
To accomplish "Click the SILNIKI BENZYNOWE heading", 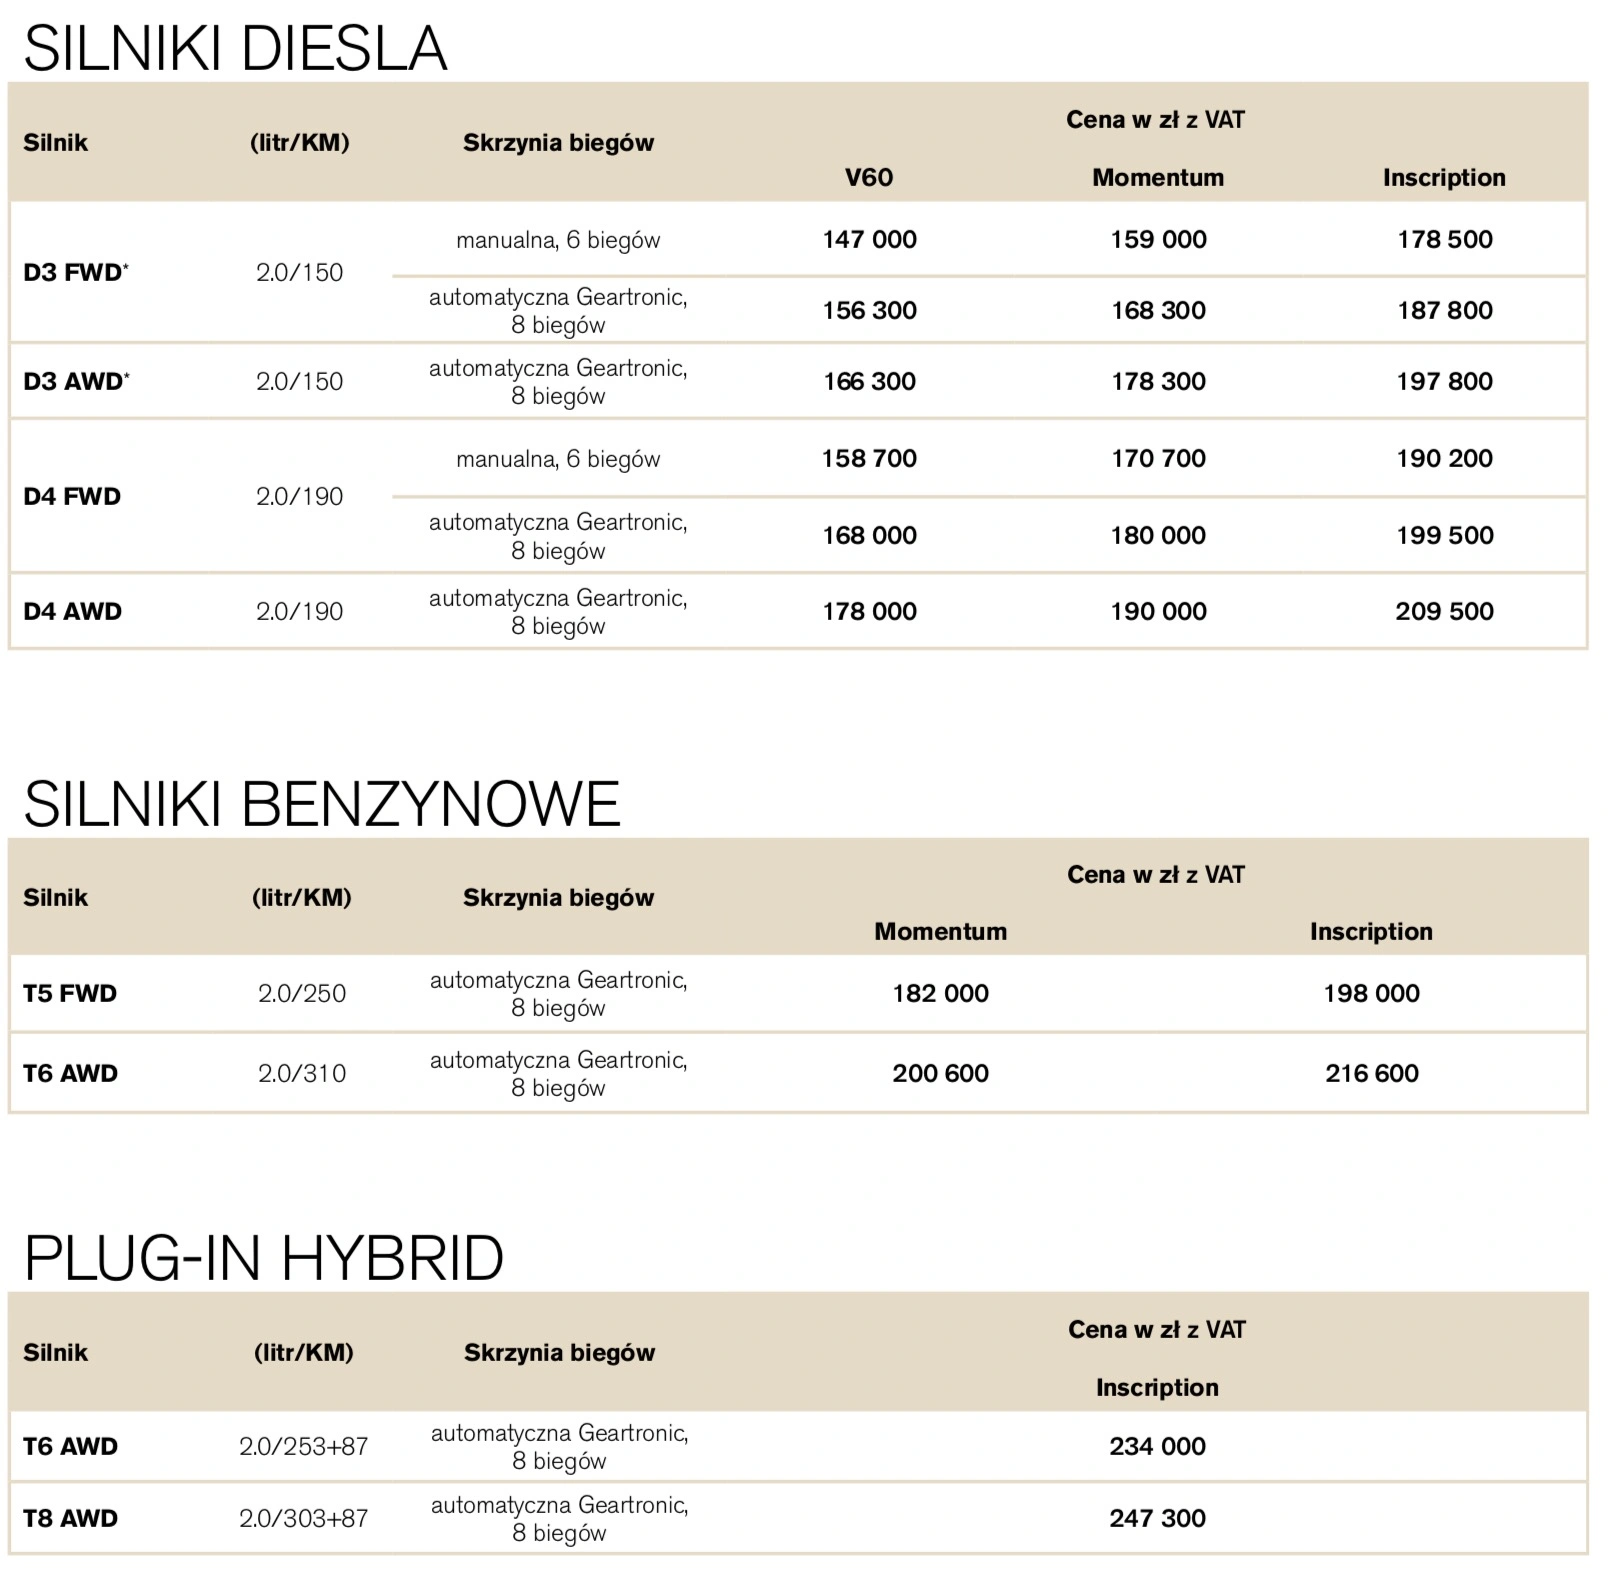I will [322, 804].
